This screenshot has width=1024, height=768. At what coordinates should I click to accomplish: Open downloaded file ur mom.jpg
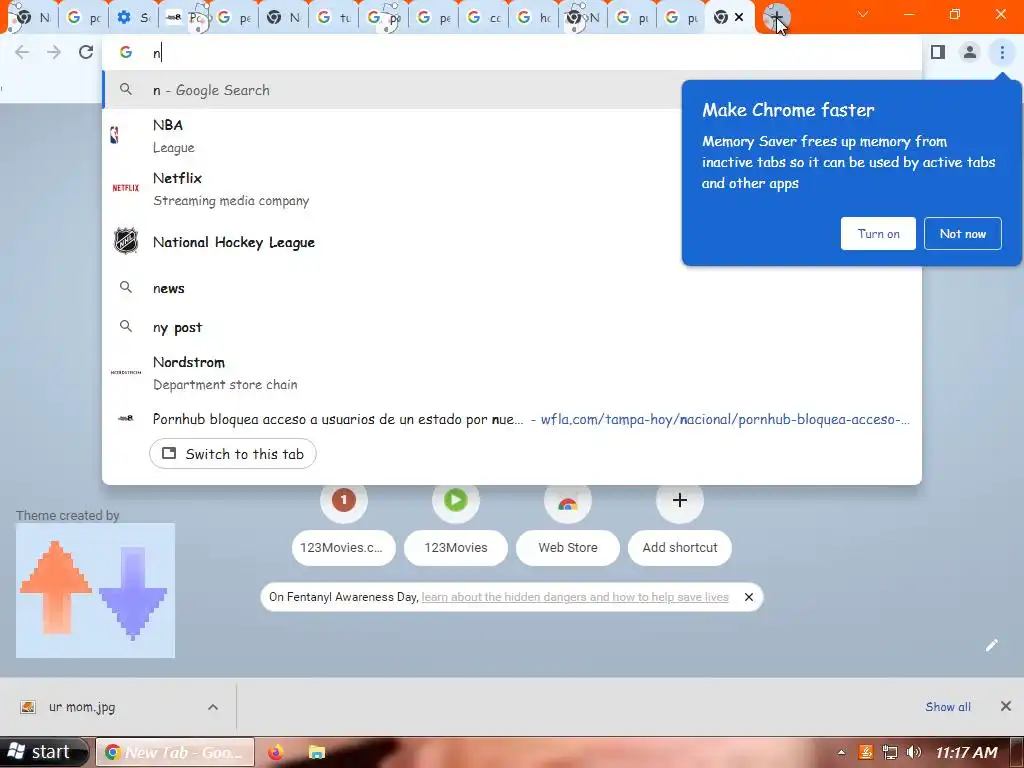(82, 707)
